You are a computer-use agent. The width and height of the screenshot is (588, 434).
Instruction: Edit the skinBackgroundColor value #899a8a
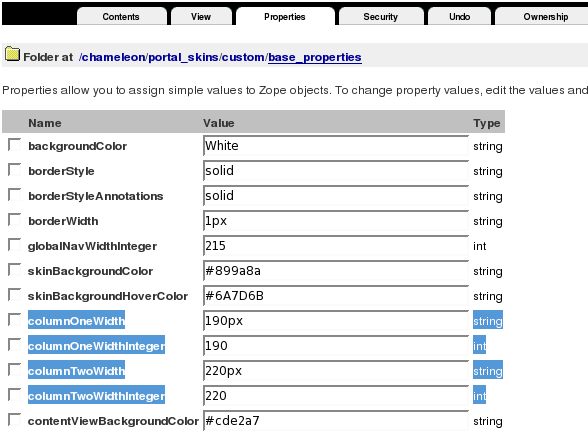tap(336, 271)
